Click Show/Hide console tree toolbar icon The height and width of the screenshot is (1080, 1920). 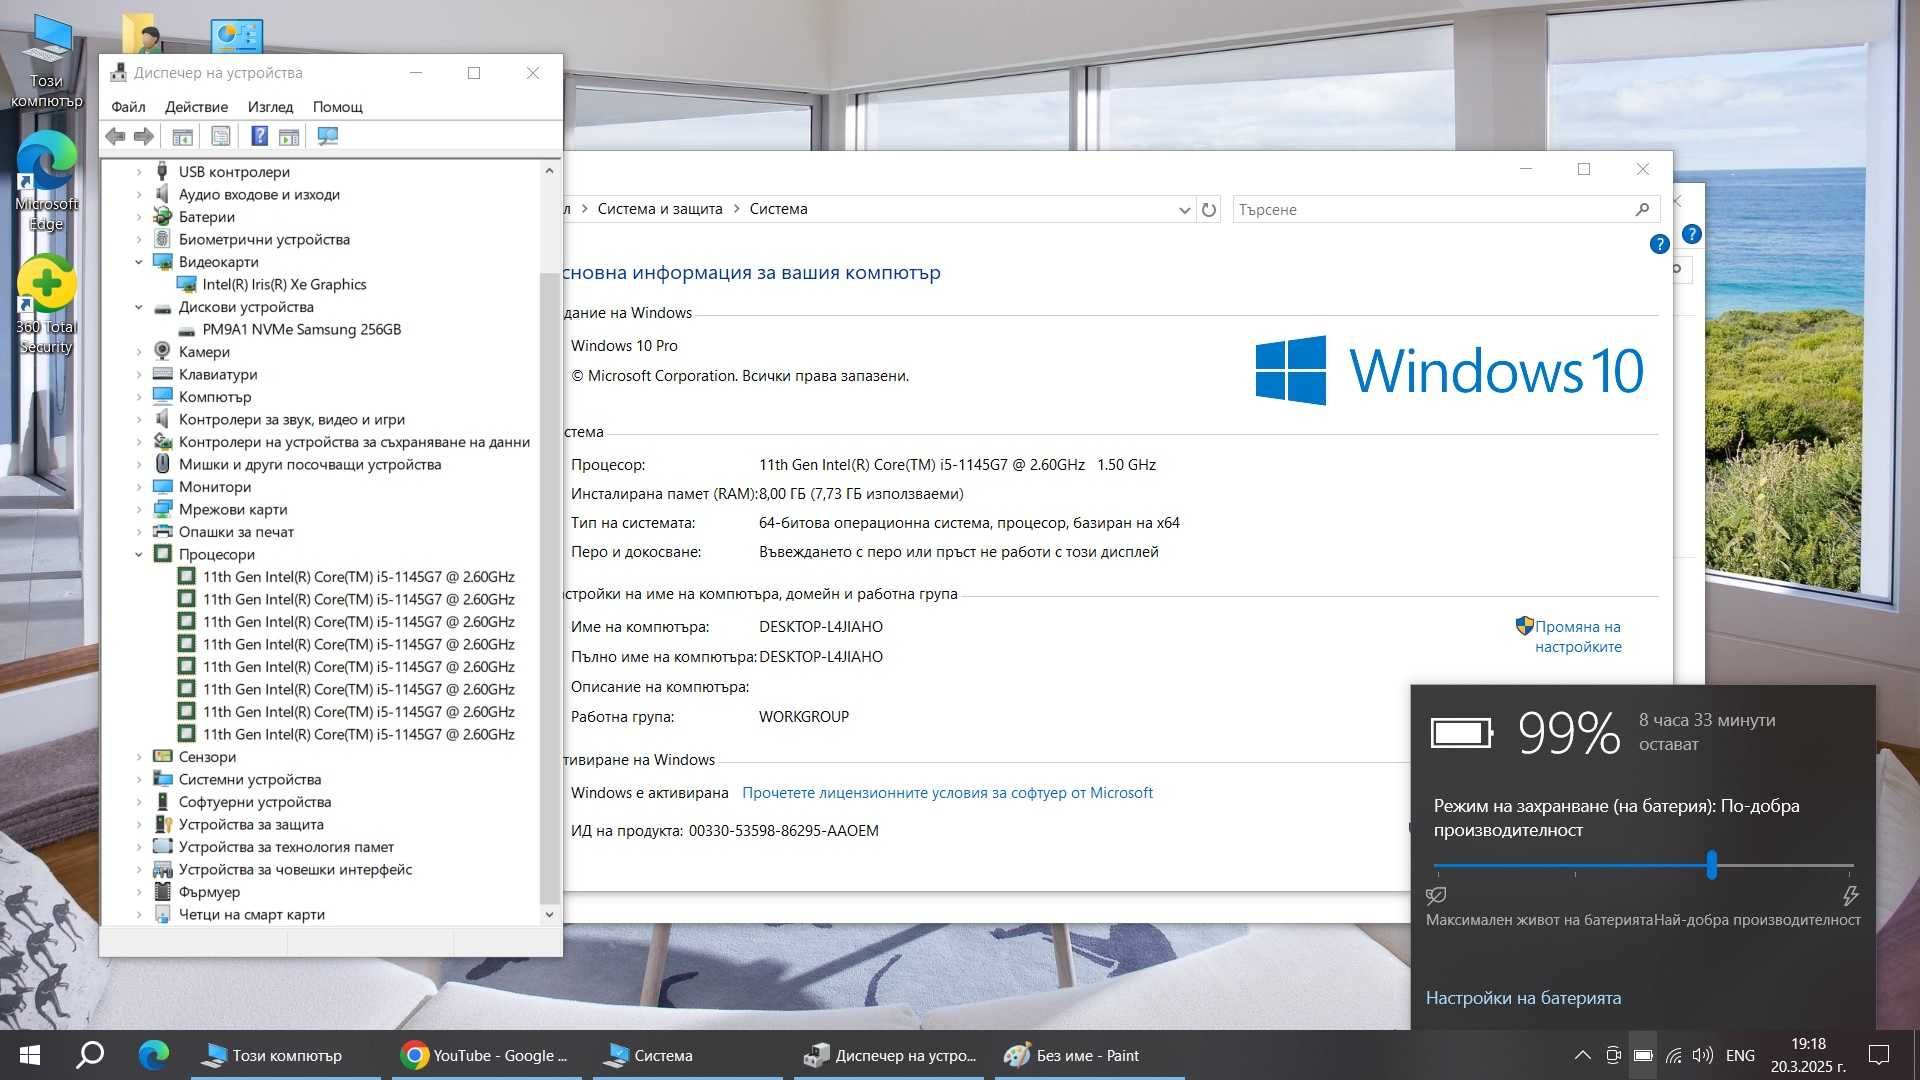pos(182,136)
